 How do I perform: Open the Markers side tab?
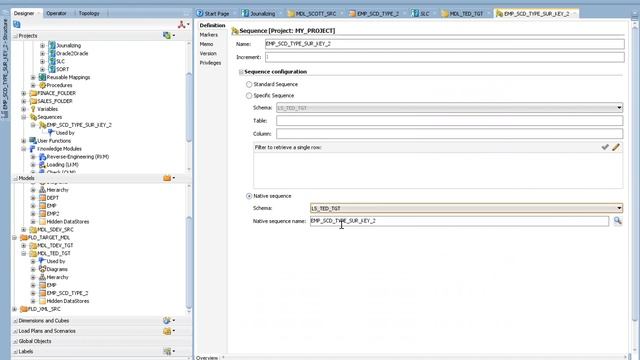(x=209, y=35)
